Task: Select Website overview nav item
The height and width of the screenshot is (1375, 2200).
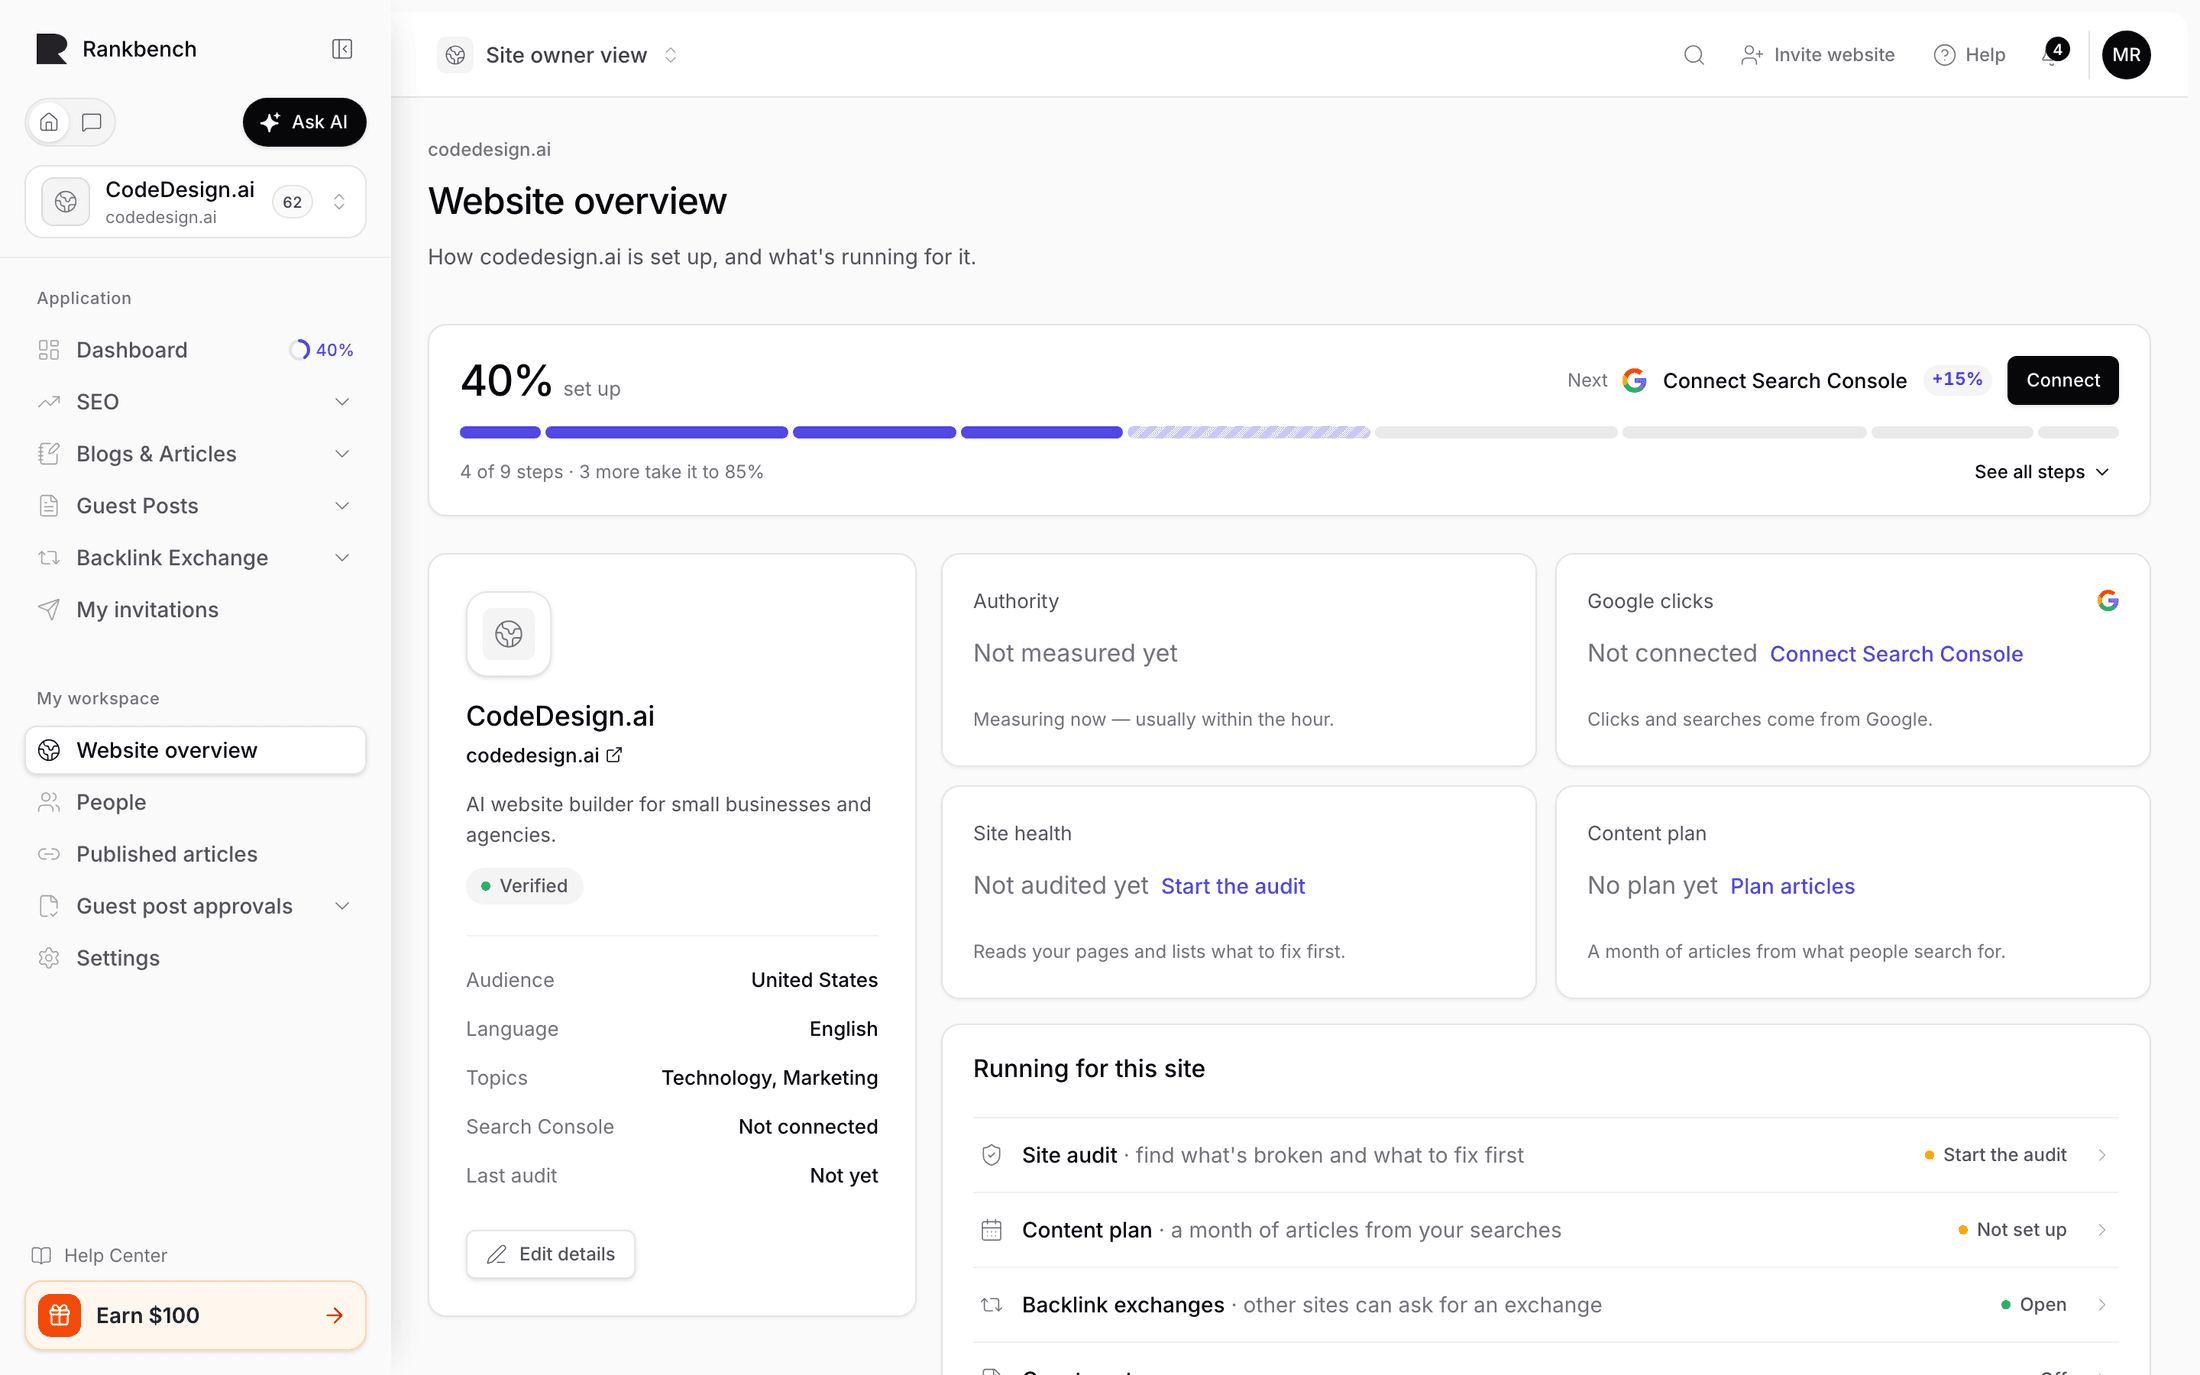Action: (195, 750)
